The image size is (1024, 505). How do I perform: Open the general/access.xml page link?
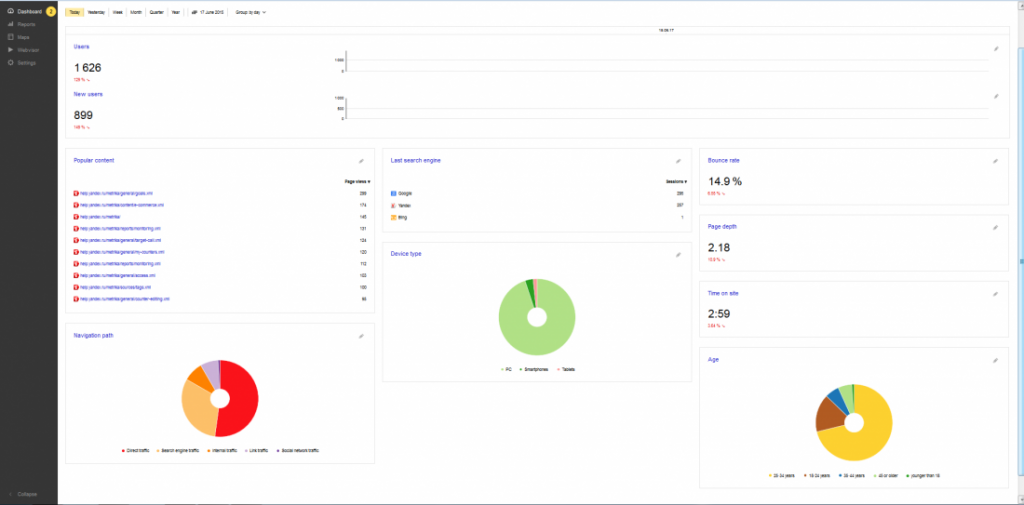pos(118,276)
